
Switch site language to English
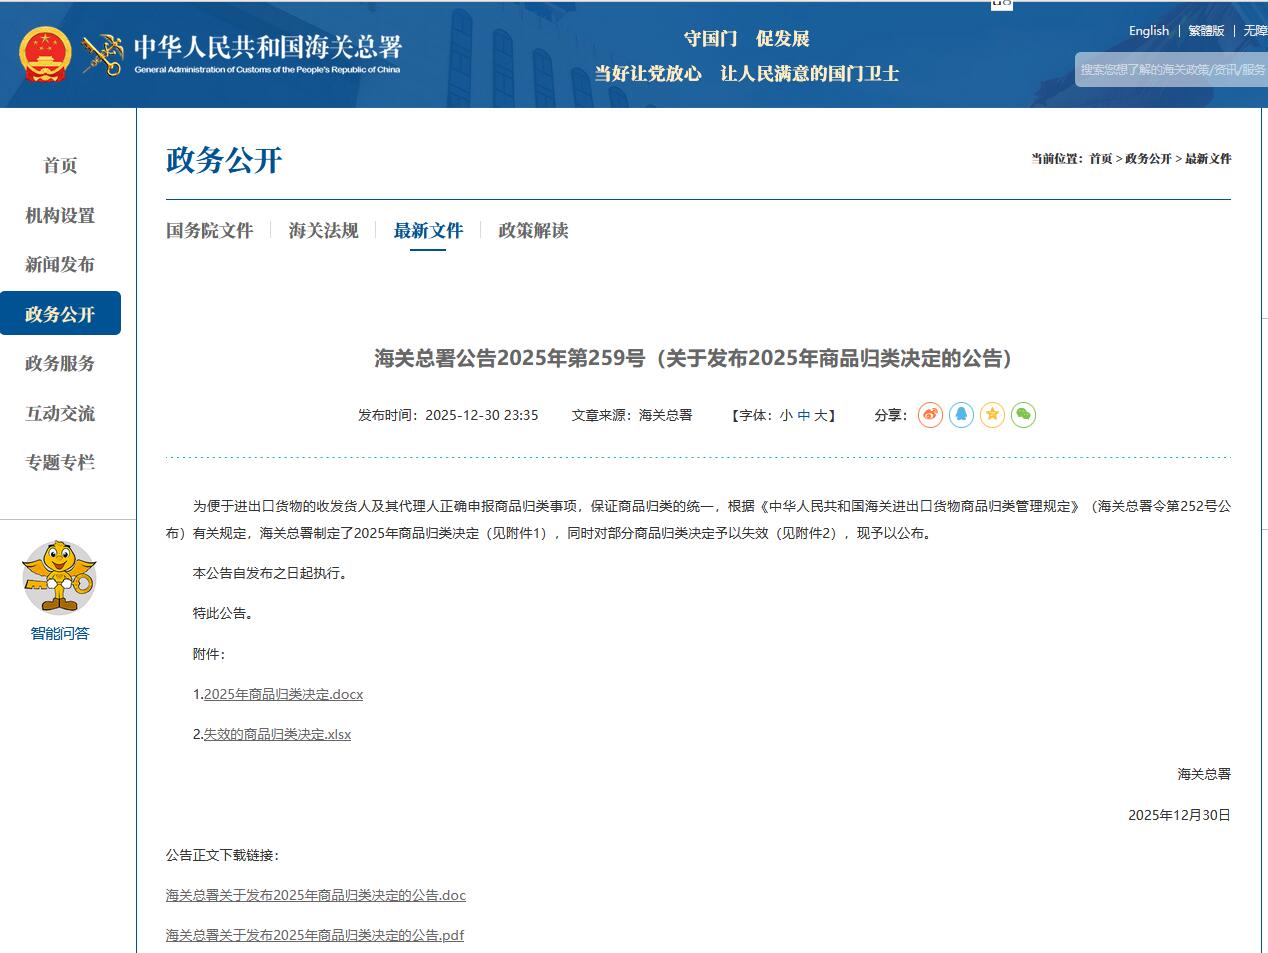point(1148,31)
